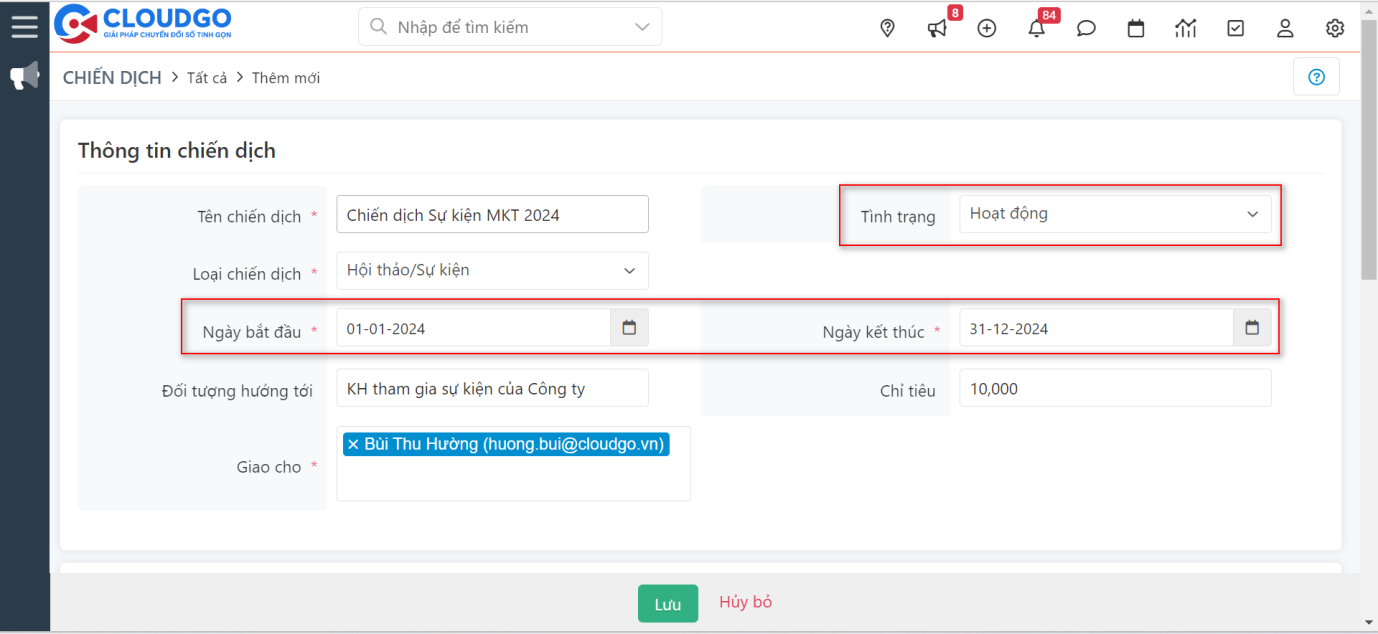Open the Ngày bắt đầu date picker
Screen dimensions: 1378x634
(x=629, y=328)
